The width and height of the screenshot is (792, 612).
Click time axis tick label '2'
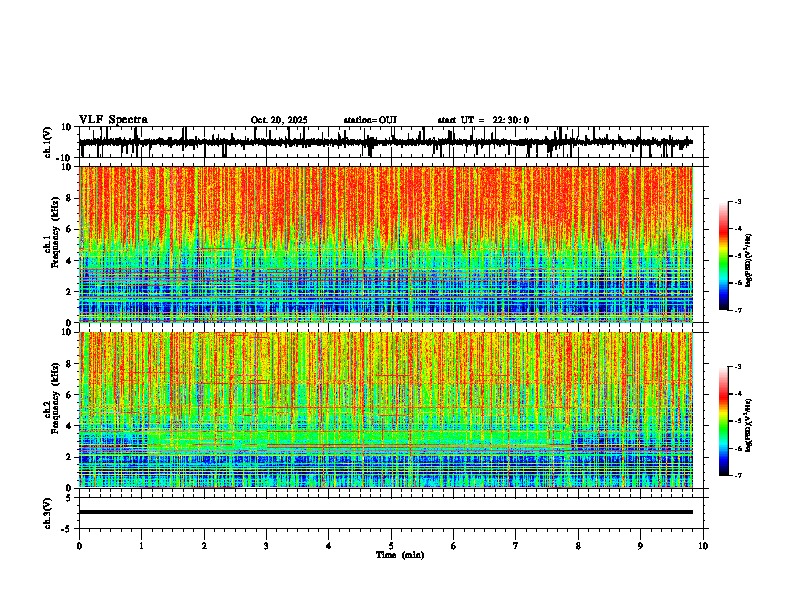coord(204,546)
